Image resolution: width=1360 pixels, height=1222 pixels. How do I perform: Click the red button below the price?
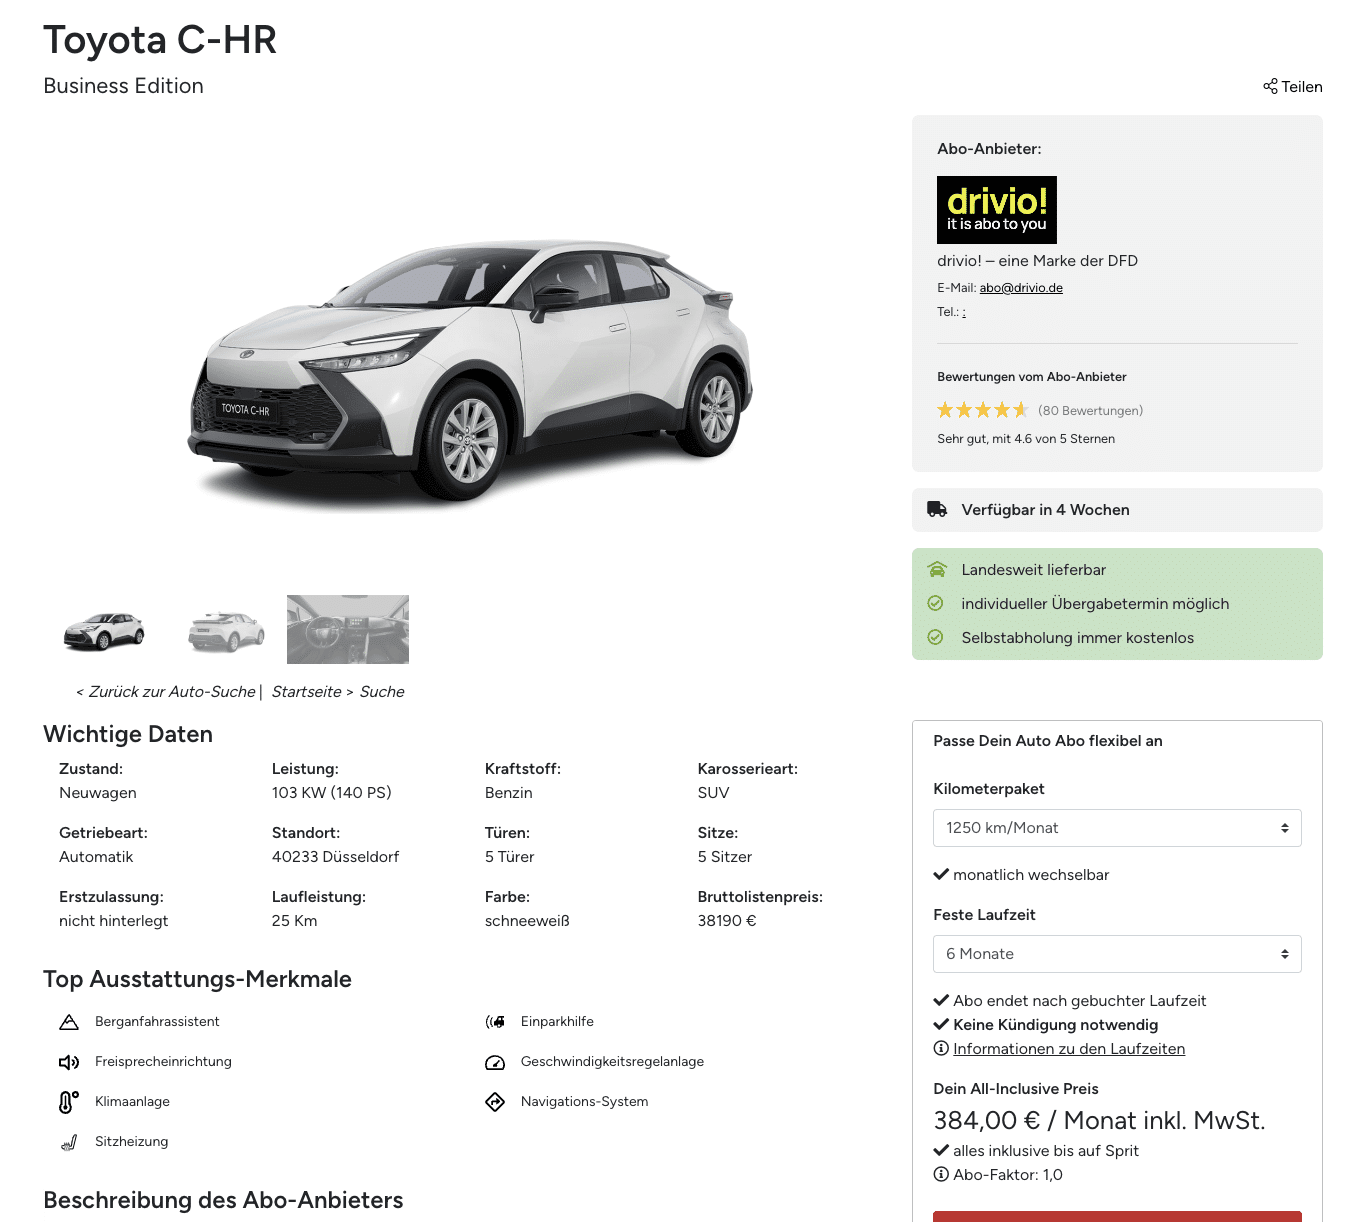point(1117,1217)
